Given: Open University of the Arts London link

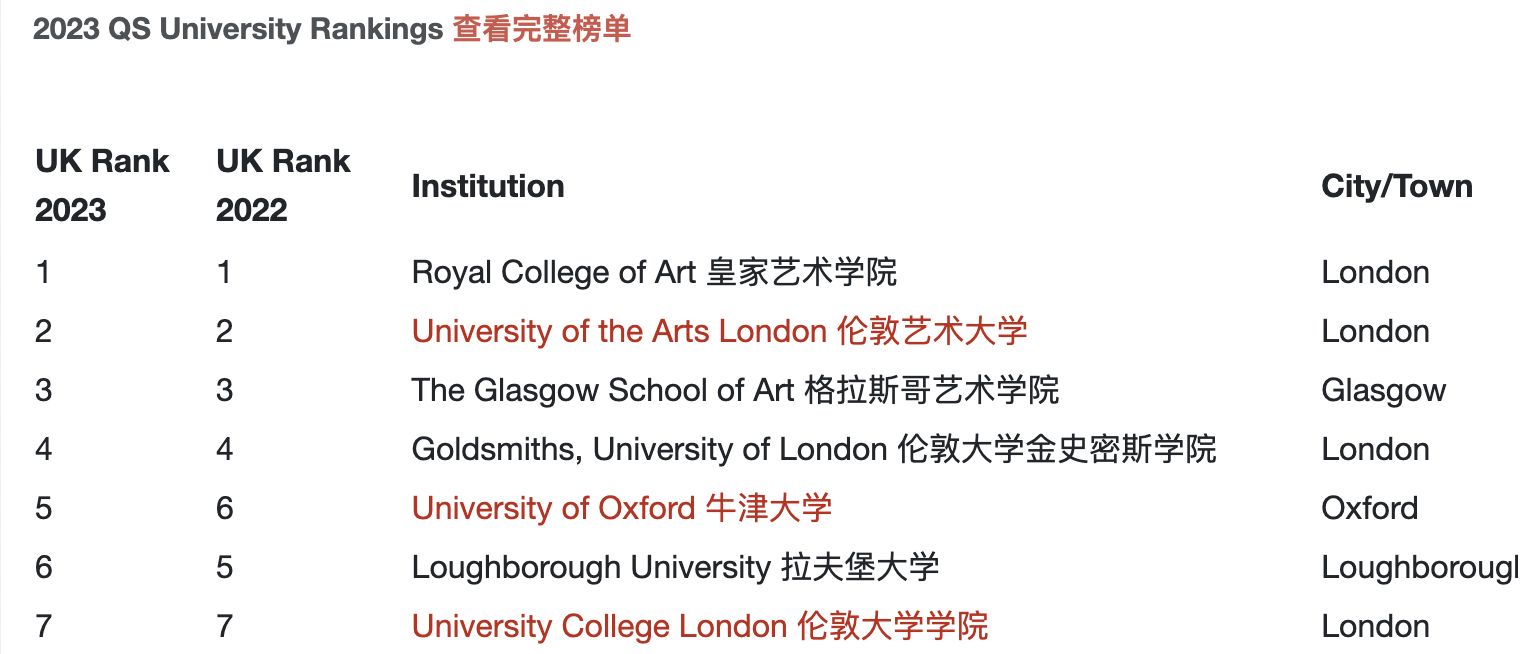Looking at the screenshot, I should [719, 331].
